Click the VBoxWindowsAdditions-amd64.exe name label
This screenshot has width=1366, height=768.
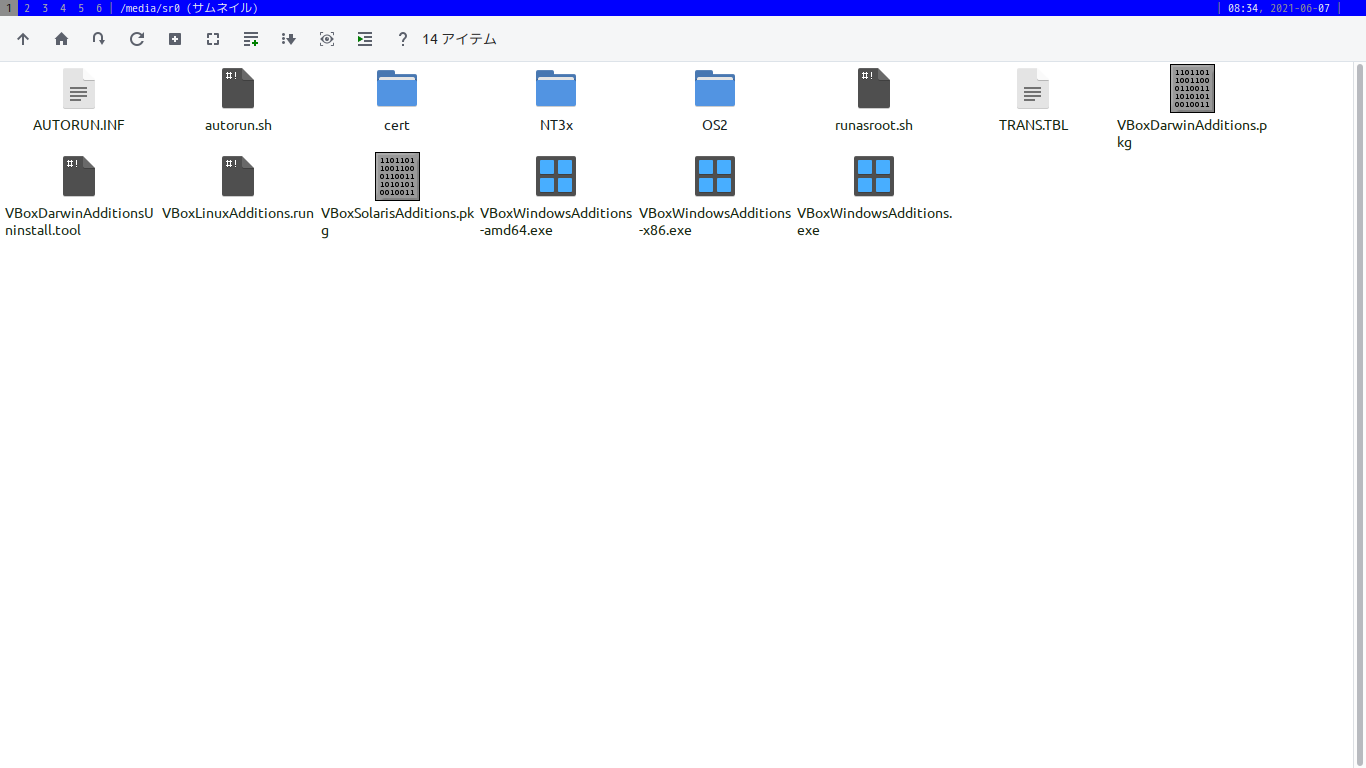coord(556,222)
